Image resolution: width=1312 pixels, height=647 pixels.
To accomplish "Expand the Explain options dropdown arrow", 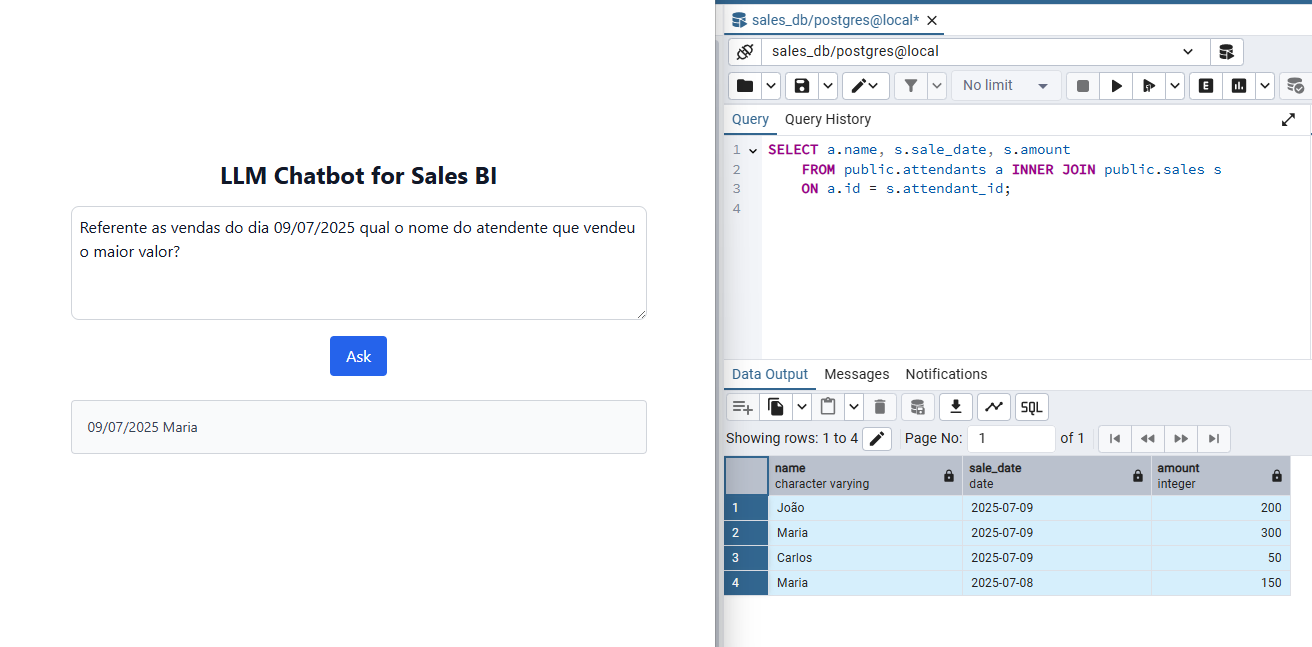I will pyautogui.click(x=1265, y=86).
